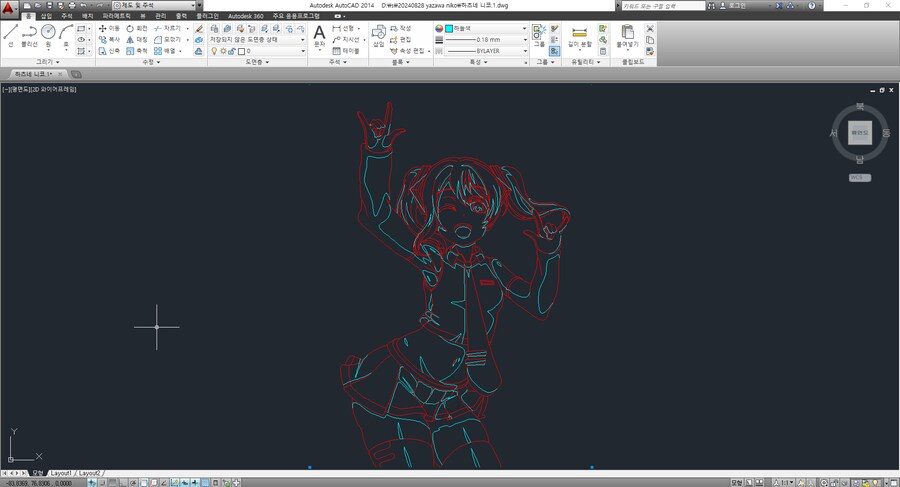900x487 pixels.
Task: Activate the Rotate (회전) tool
Action: coord(137,28)
